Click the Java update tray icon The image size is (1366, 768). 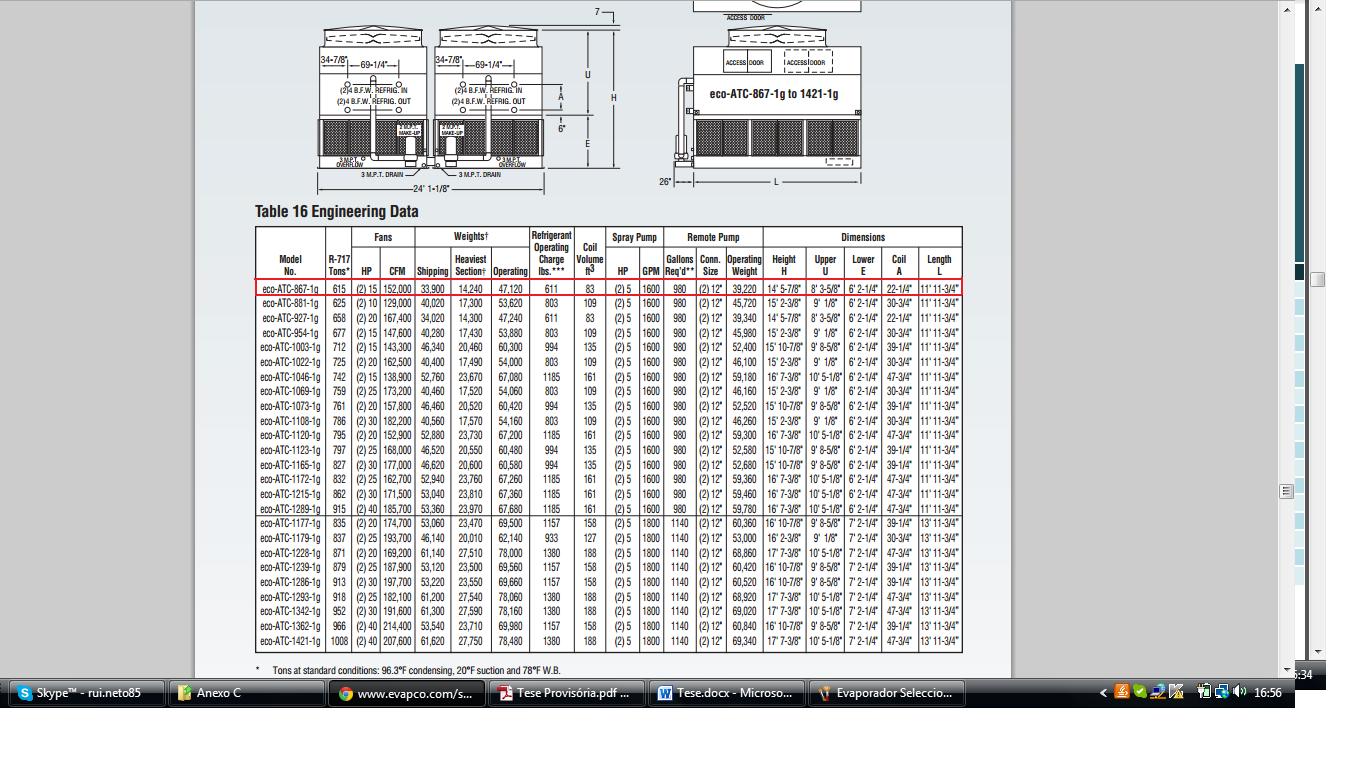[x=1122, y=691]
